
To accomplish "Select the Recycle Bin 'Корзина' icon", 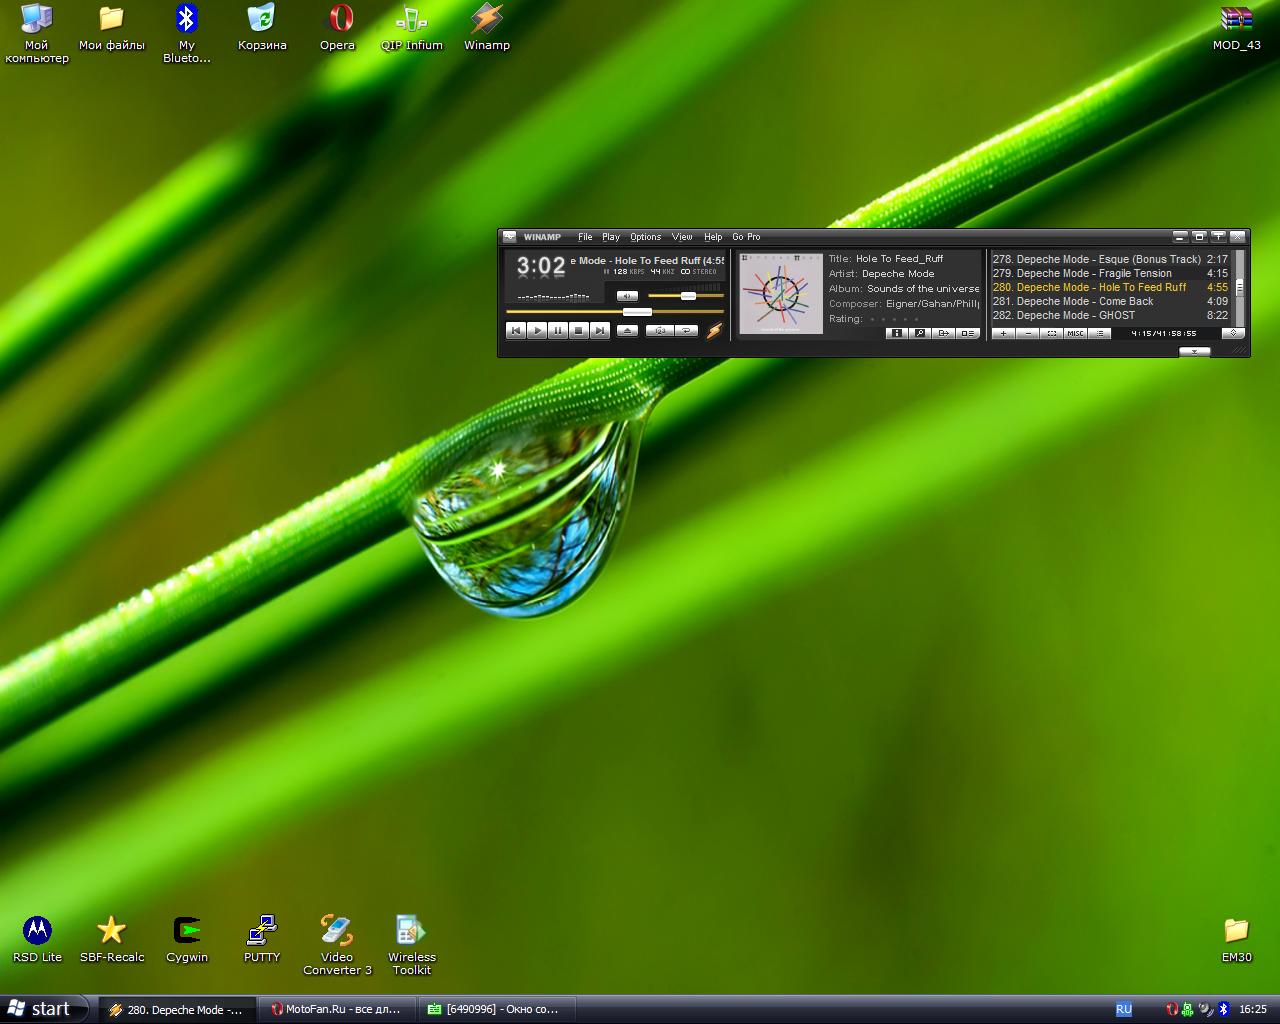I will [x=262, y=27].
